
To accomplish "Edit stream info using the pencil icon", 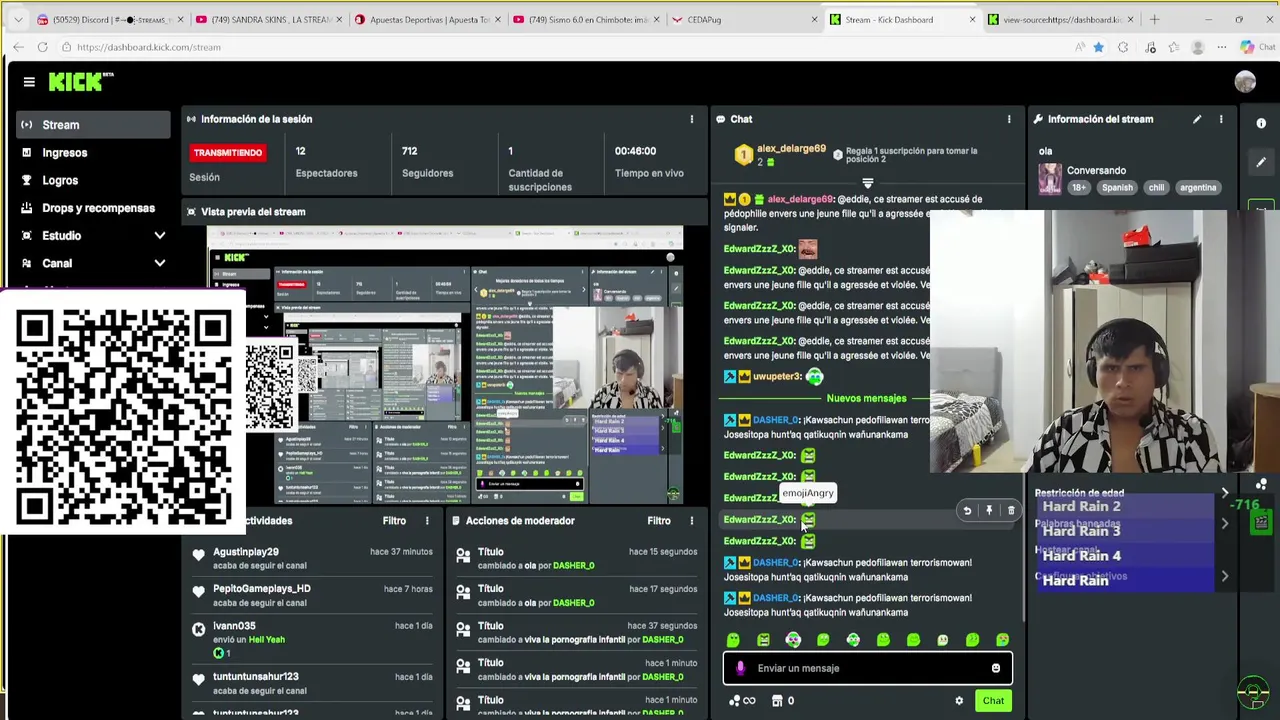I will pos(1197,119).
